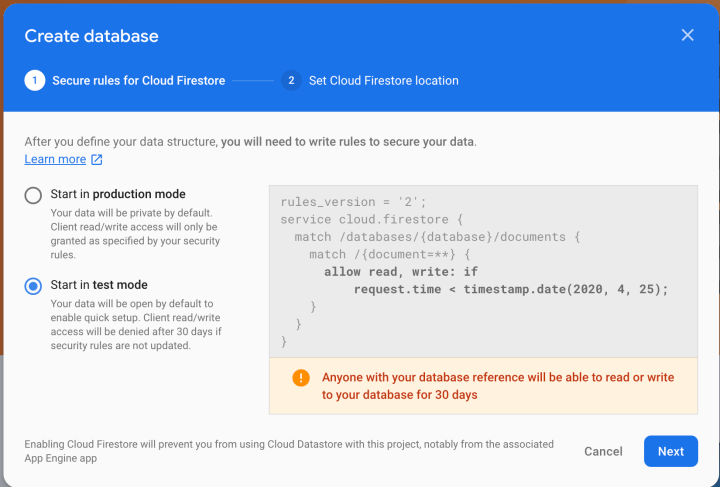Open the Learn more link

coord(55,159)
